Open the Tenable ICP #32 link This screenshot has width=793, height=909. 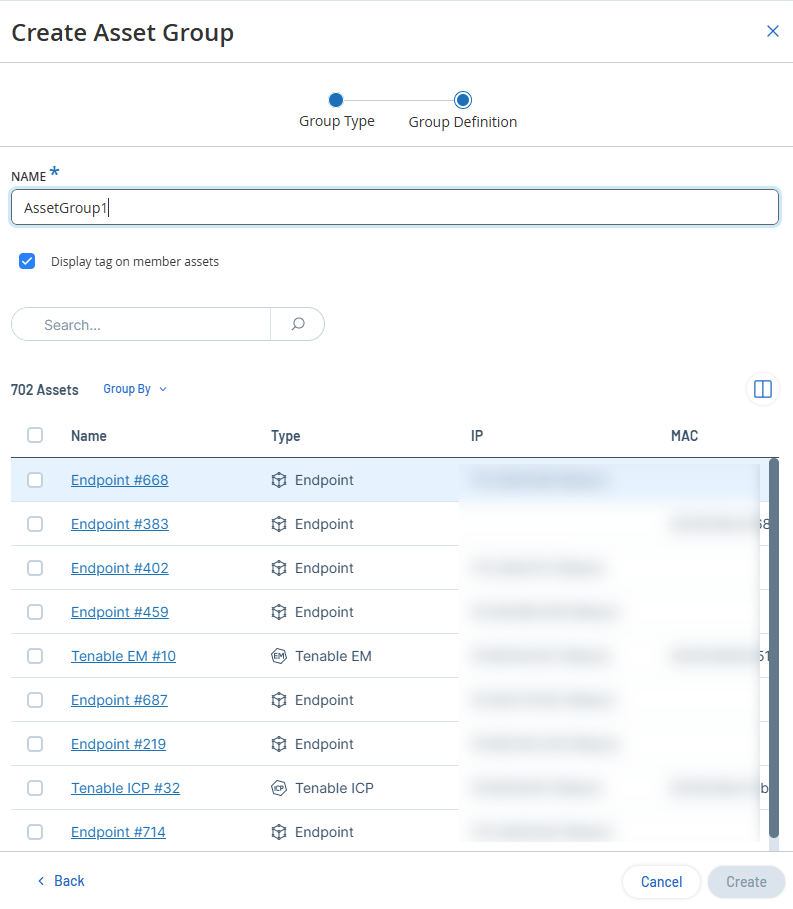pos(125,788)
